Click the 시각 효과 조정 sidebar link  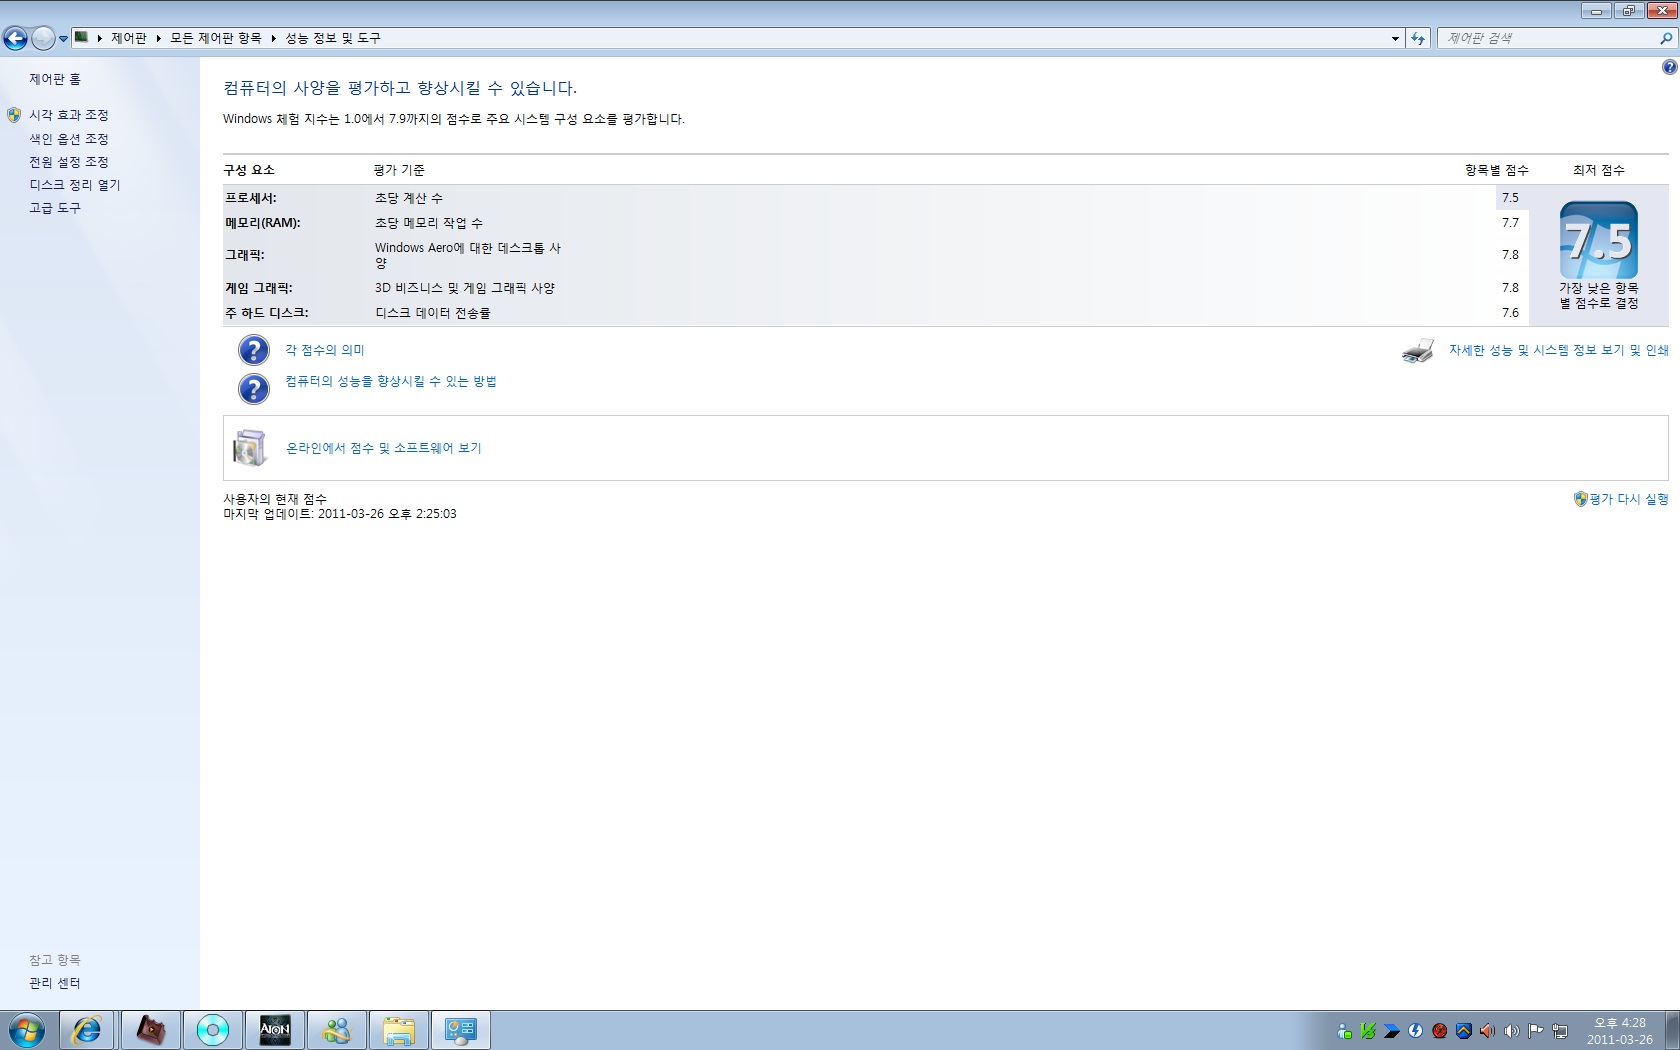coord(68,115)
